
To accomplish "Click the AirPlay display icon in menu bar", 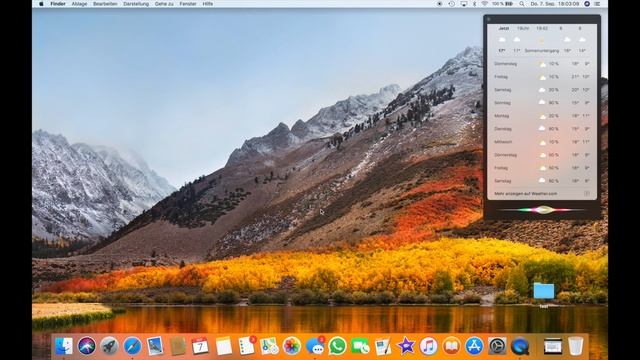I will [464, 4].
